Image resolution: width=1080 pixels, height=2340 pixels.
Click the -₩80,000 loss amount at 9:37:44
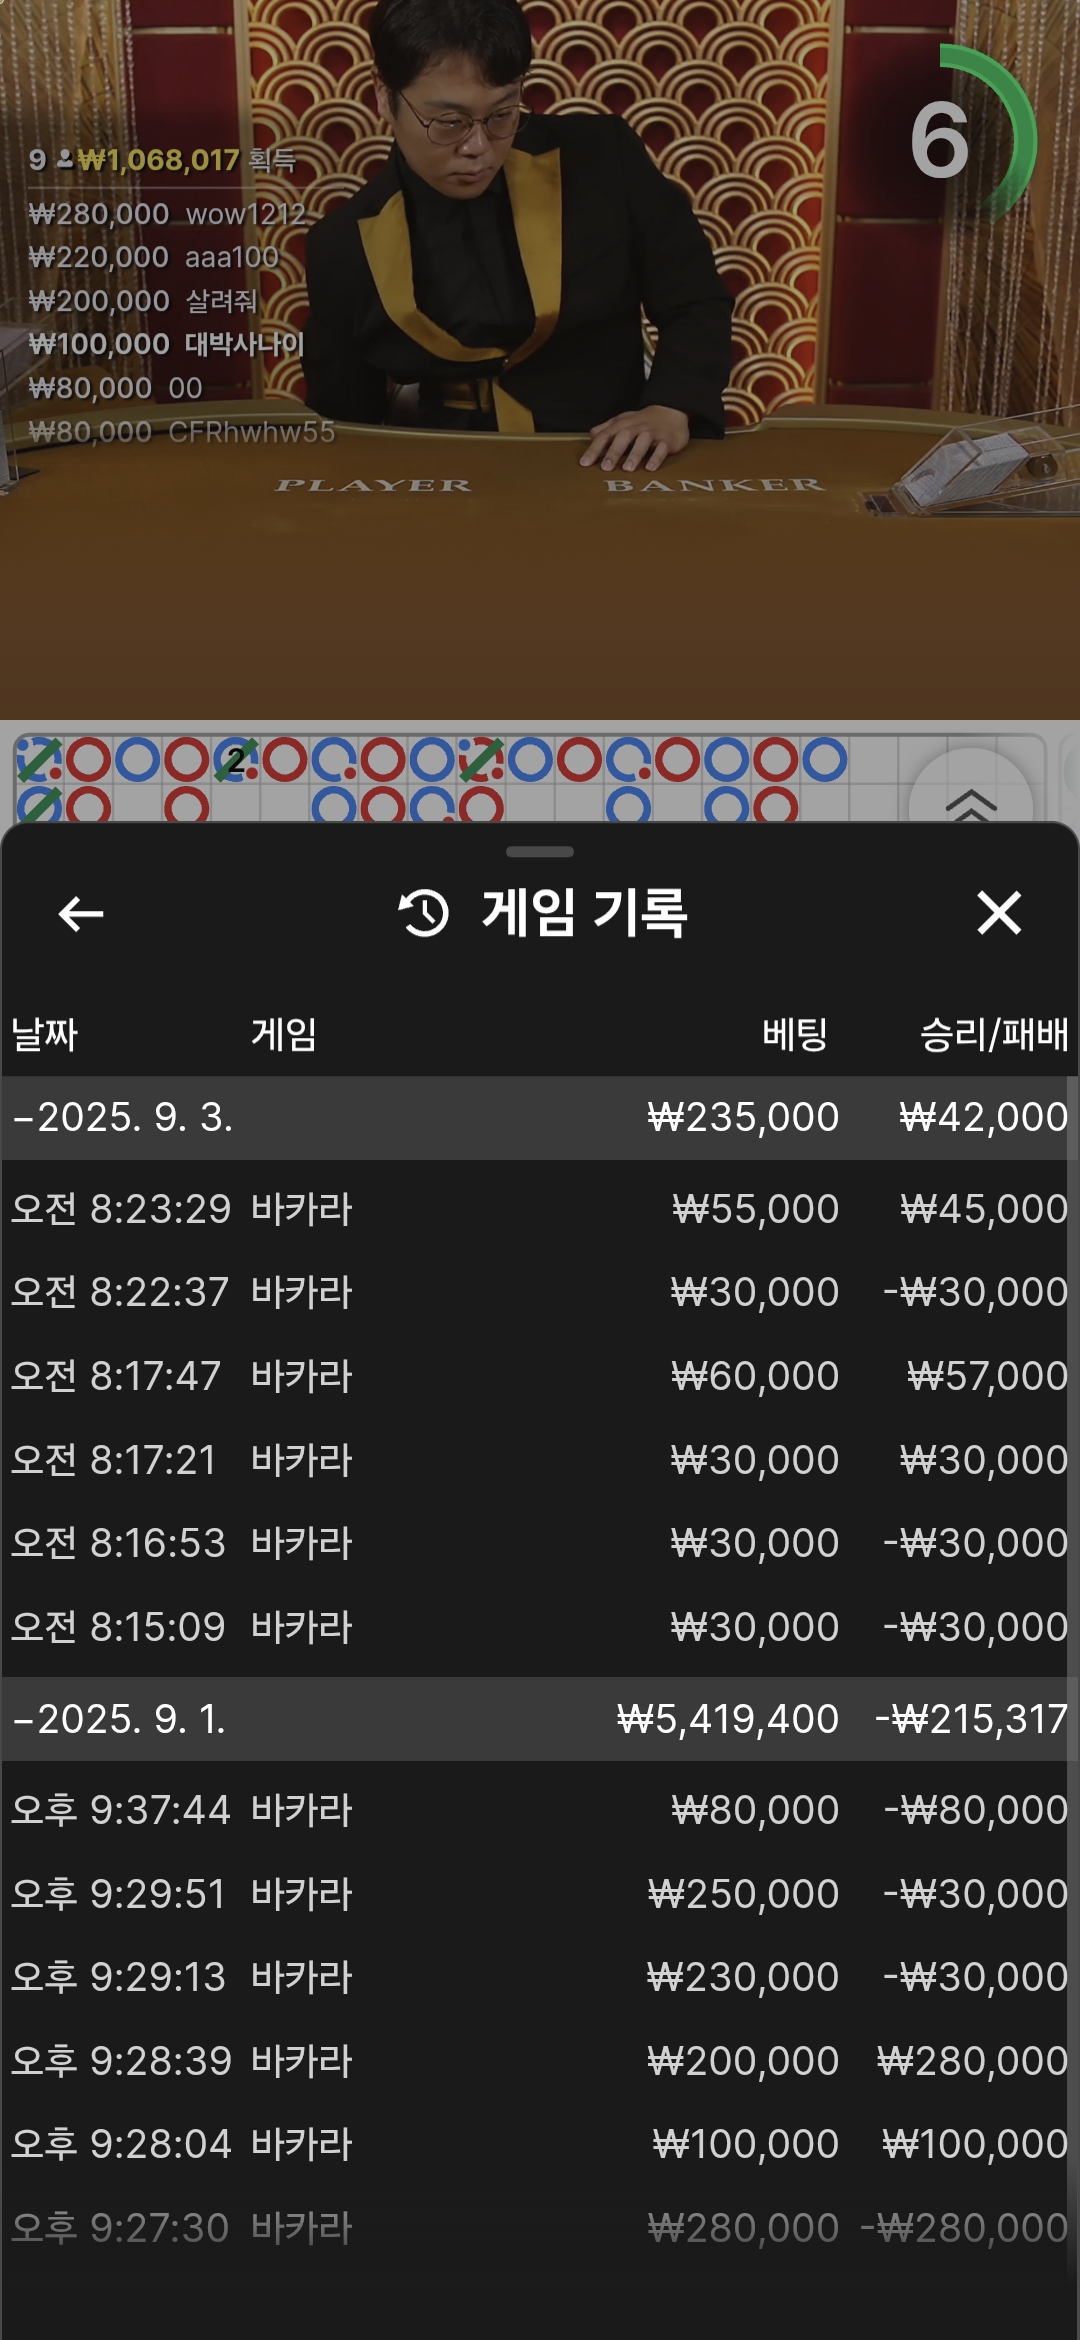(976, 1810)
